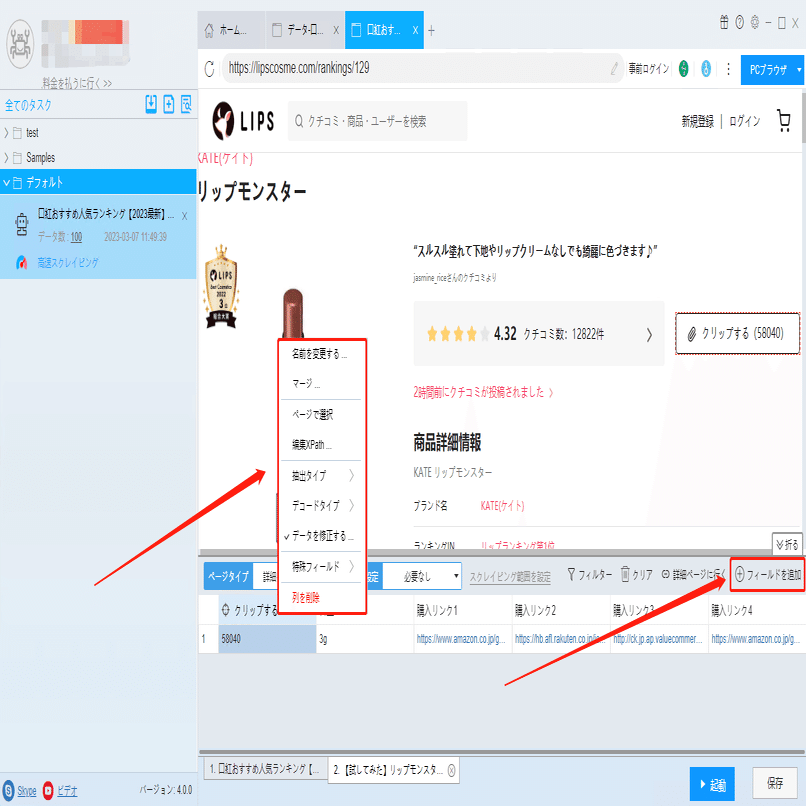Click the home icon on ホーム tab
The height and width of the screenshot is (806, 806).
209,30
